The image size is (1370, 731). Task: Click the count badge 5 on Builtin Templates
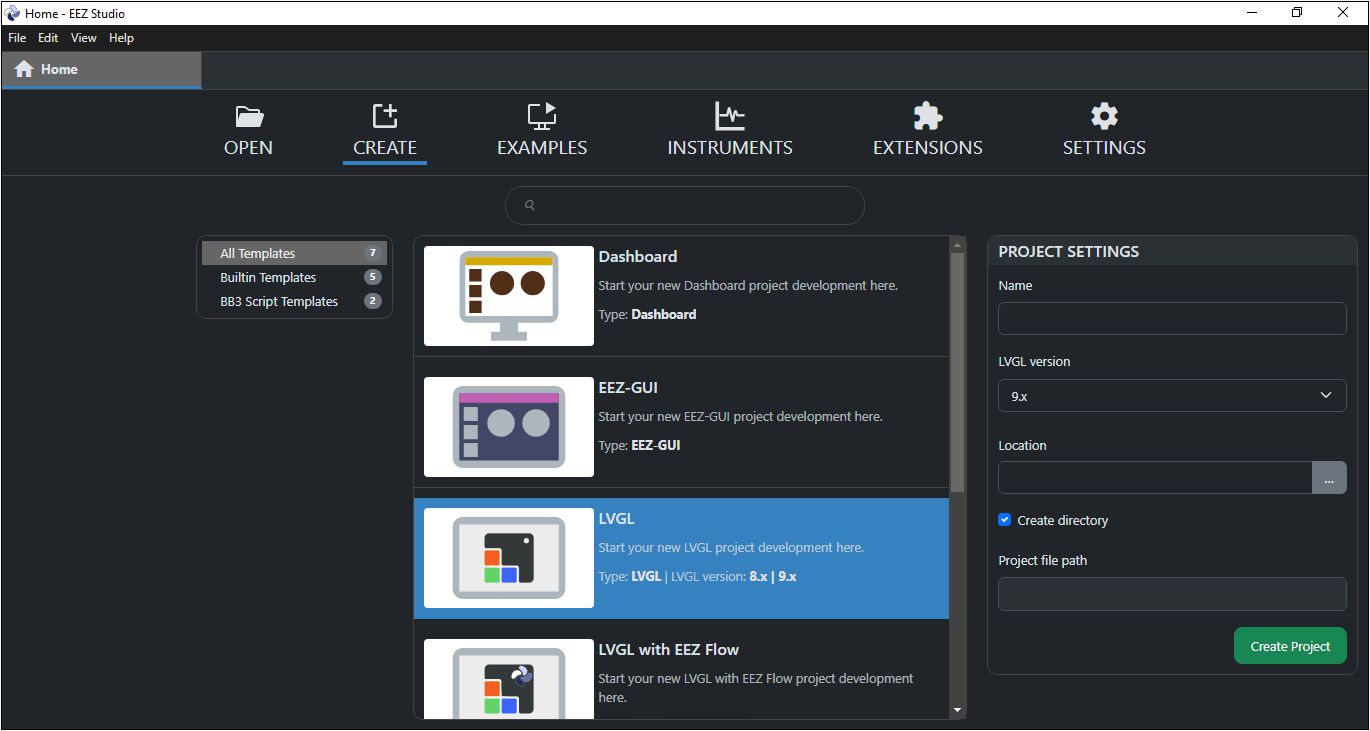(373, 277)
